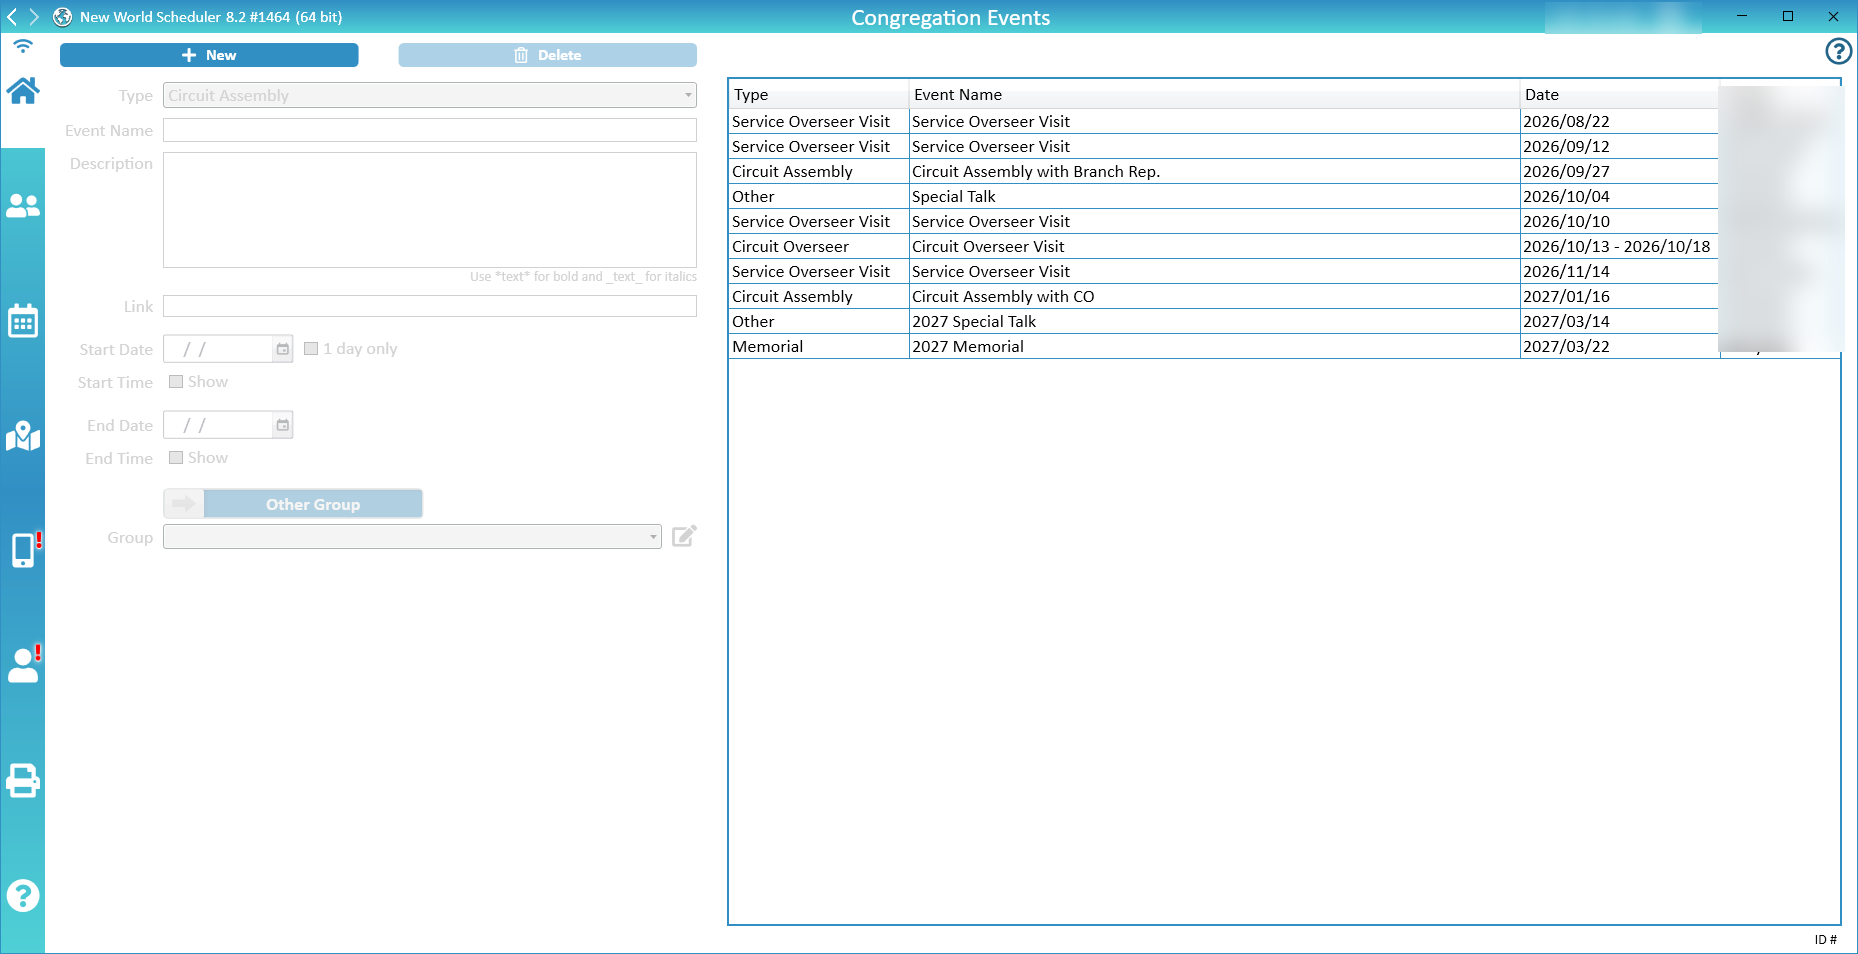
Task: Open the user account section with alert
Action: 24,664
